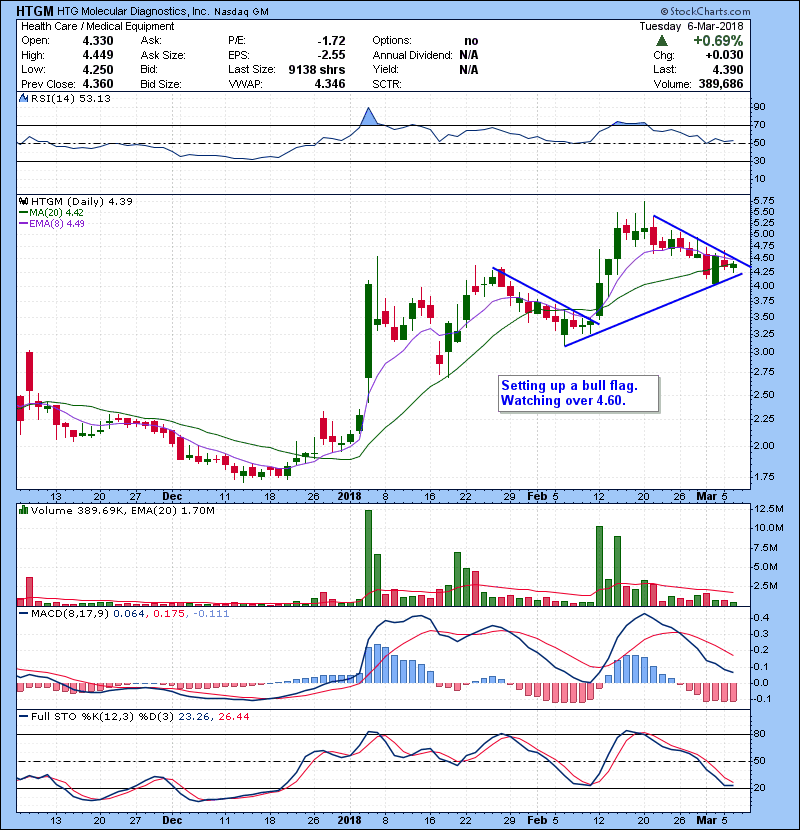
Task: Click the MACD axis label -0.1
Action: pos(761,699)
